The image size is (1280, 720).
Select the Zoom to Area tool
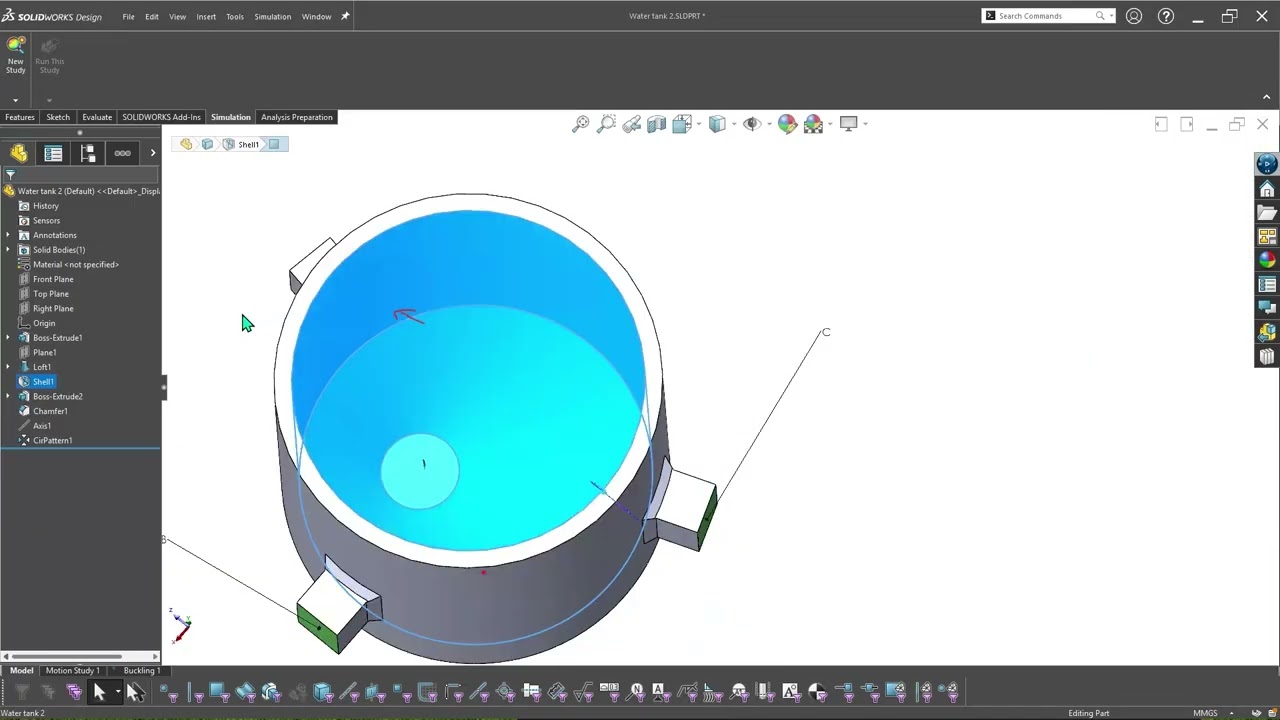606,124
